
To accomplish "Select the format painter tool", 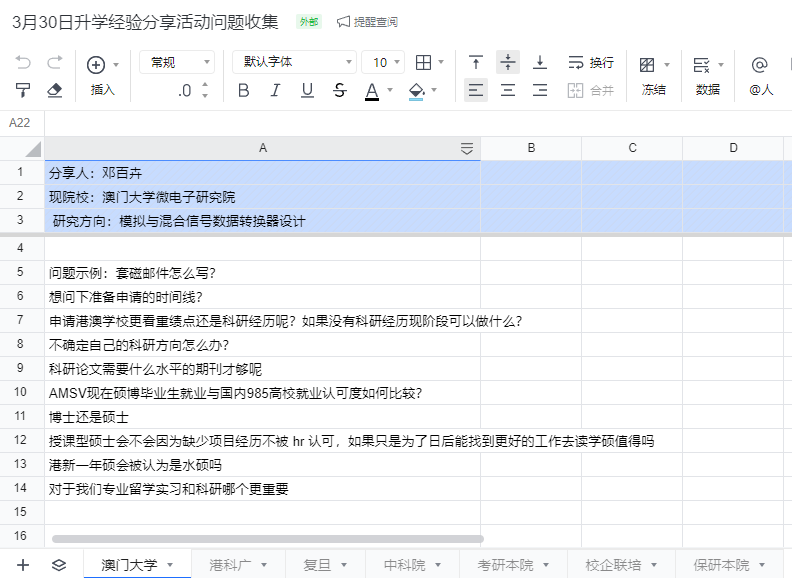I will pos(23,90).
